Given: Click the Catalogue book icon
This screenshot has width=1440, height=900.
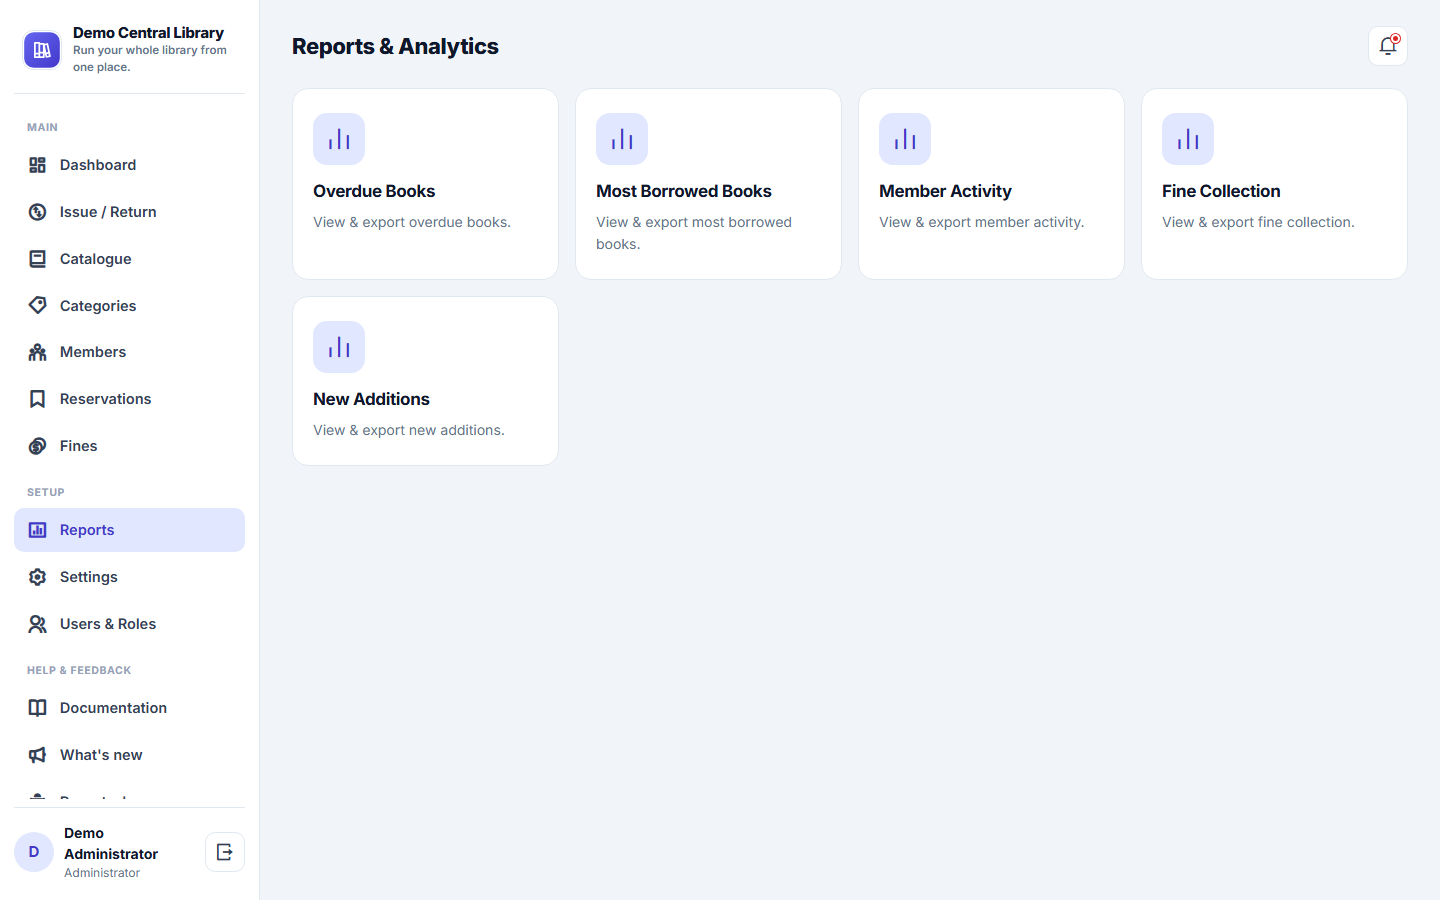Looking at the screenshot, I should point(37,259).
